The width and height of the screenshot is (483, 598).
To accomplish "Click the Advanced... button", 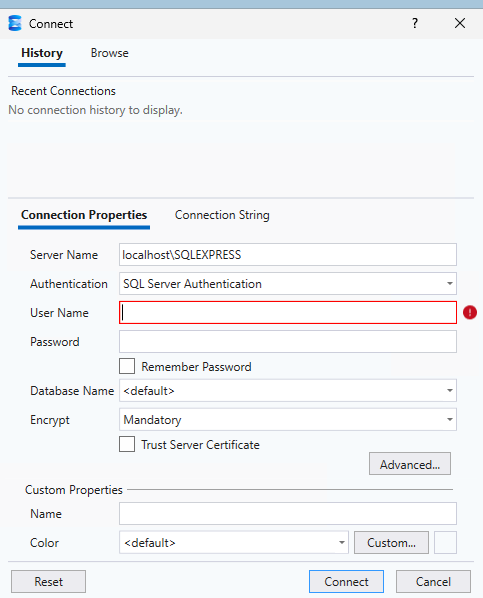I will coord(410,464).
